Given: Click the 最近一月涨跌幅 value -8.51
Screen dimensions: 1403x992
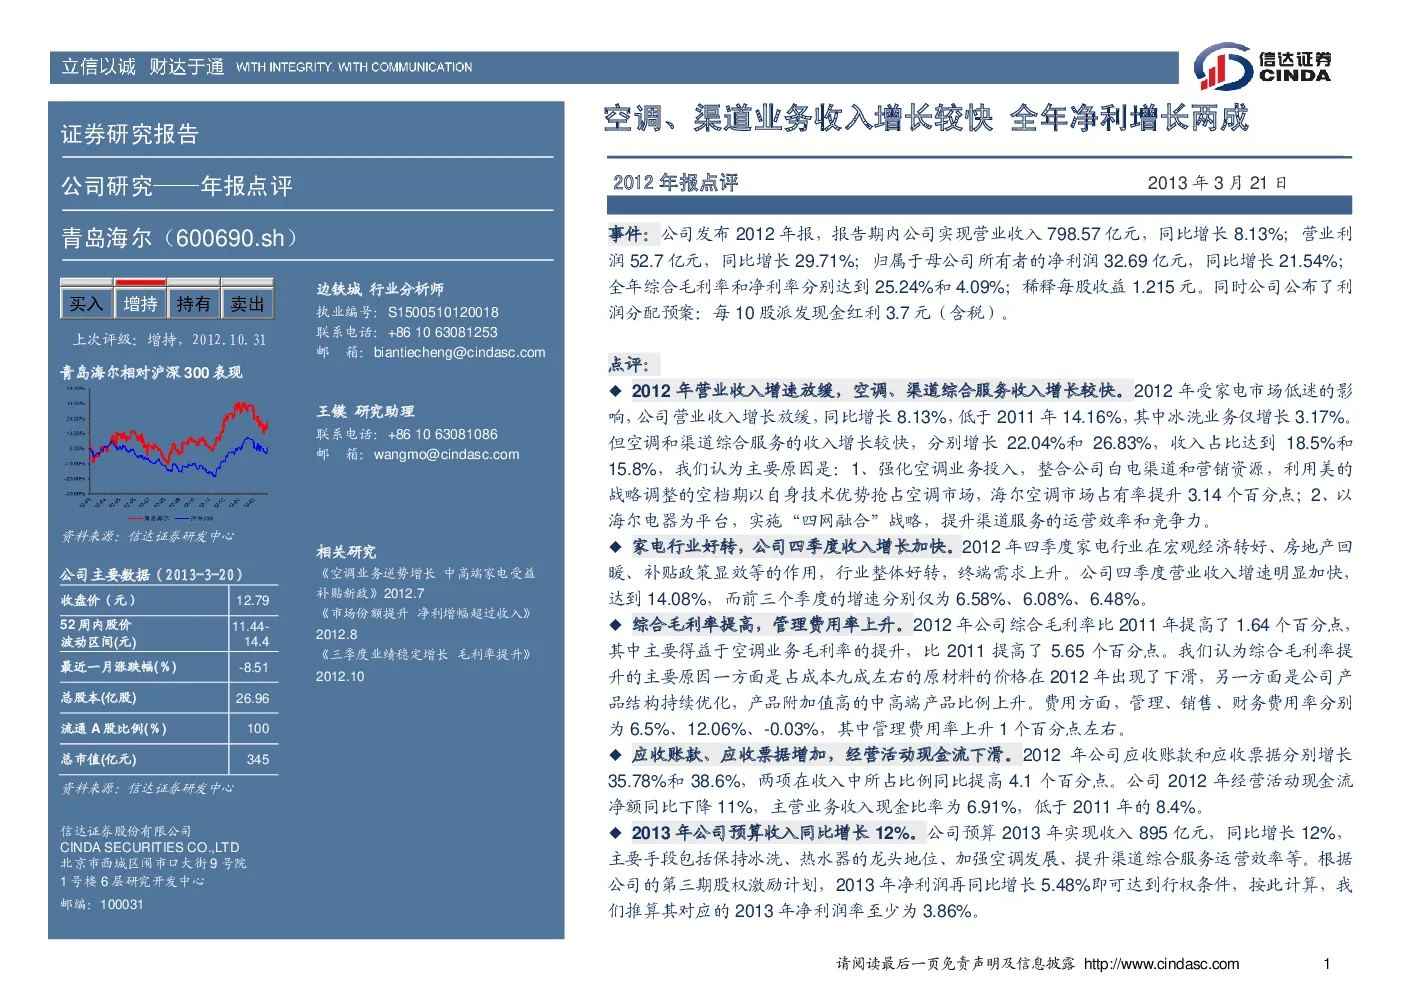Looking at the screenshot, I should (x=254, y=667).
